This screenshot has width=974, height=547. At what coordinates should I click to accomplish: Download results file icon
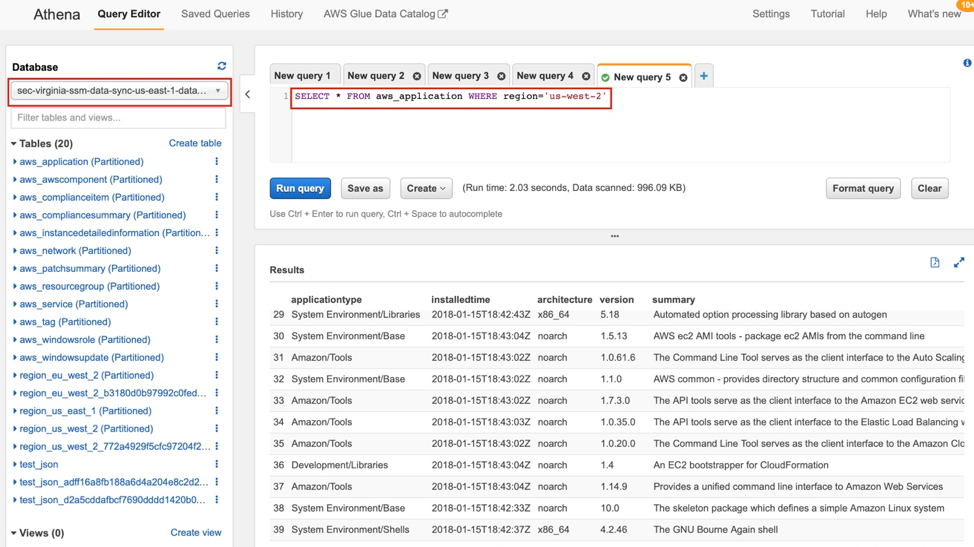click(x=935, y=263)
